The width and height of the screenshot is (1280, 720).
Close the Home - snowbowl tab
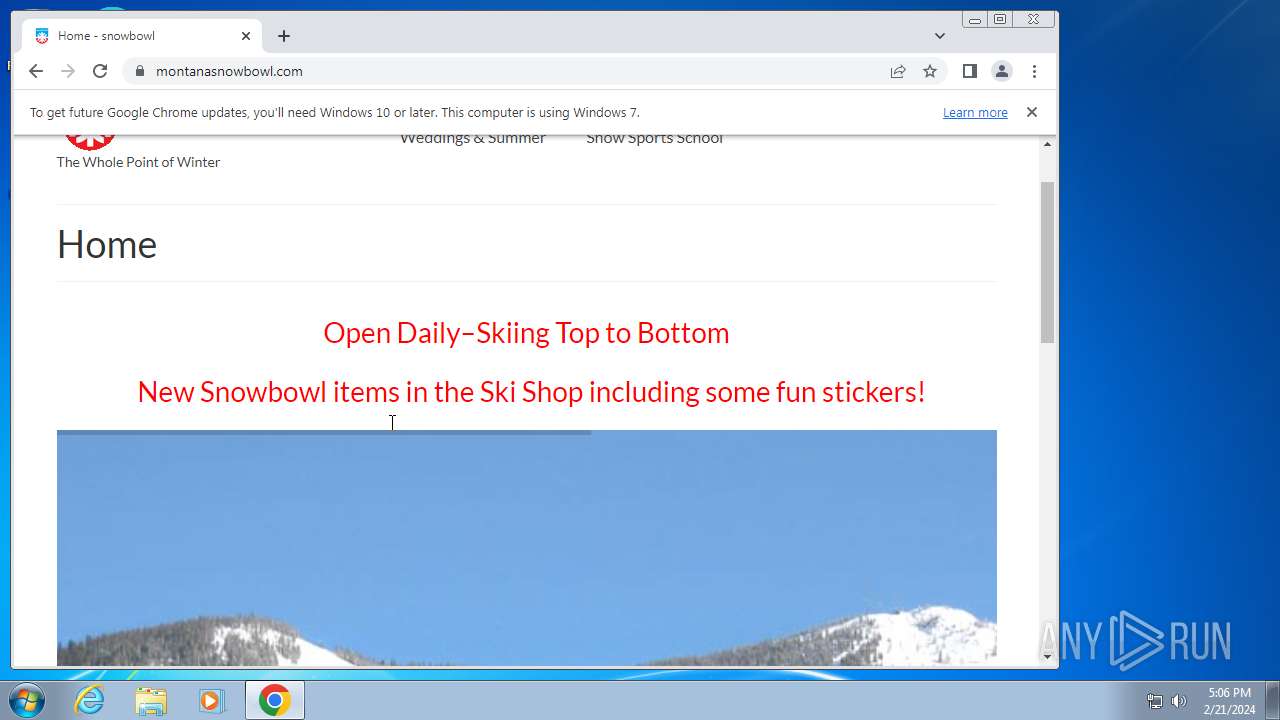pyautogui.click(x=246, y=36)
